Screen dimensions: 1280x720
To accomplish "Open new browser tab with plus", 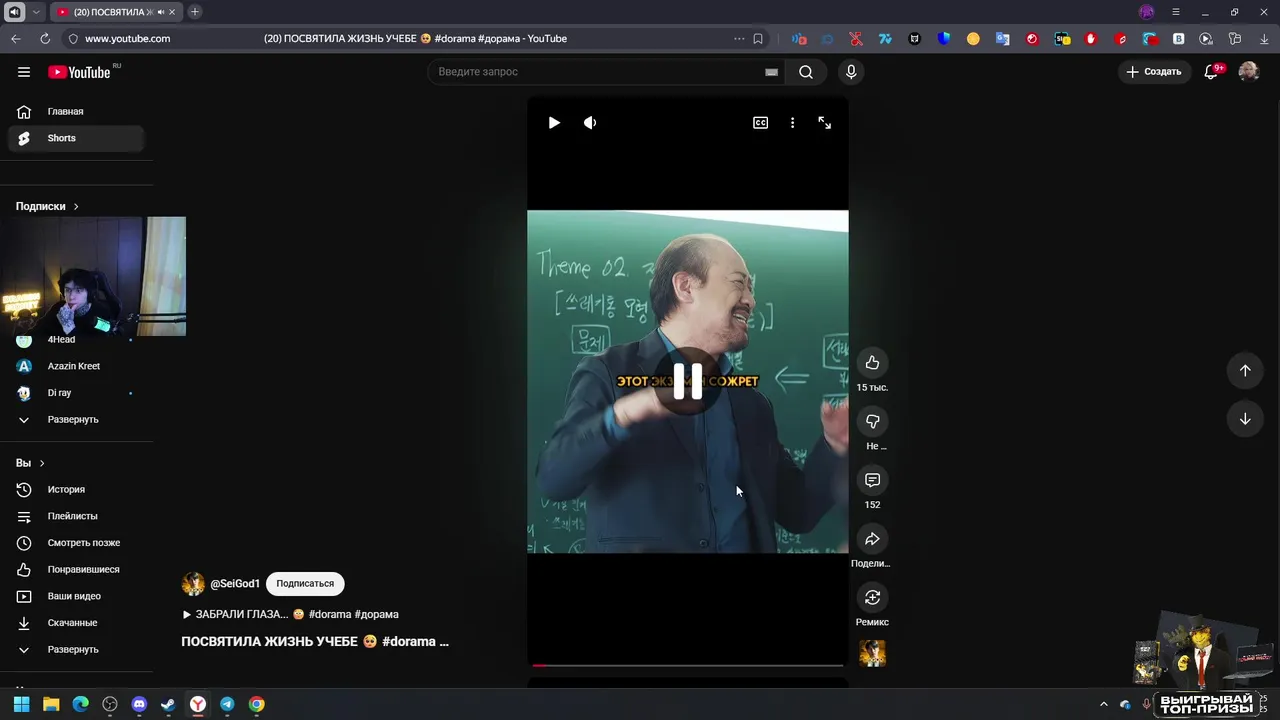I will (195, 12).
